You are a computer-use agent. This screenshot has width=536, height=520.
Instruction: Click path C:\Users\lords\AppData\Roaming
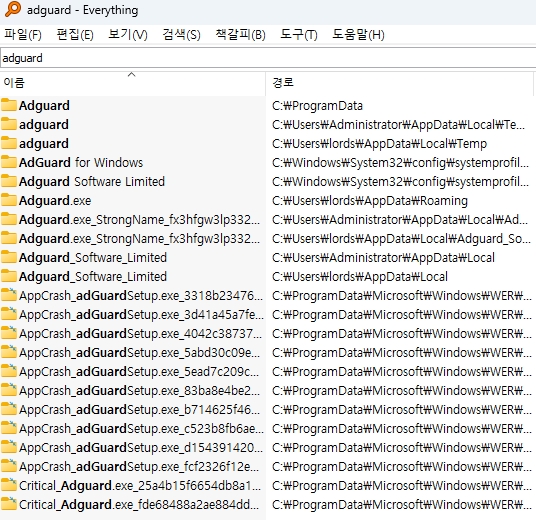pos(370,201)
